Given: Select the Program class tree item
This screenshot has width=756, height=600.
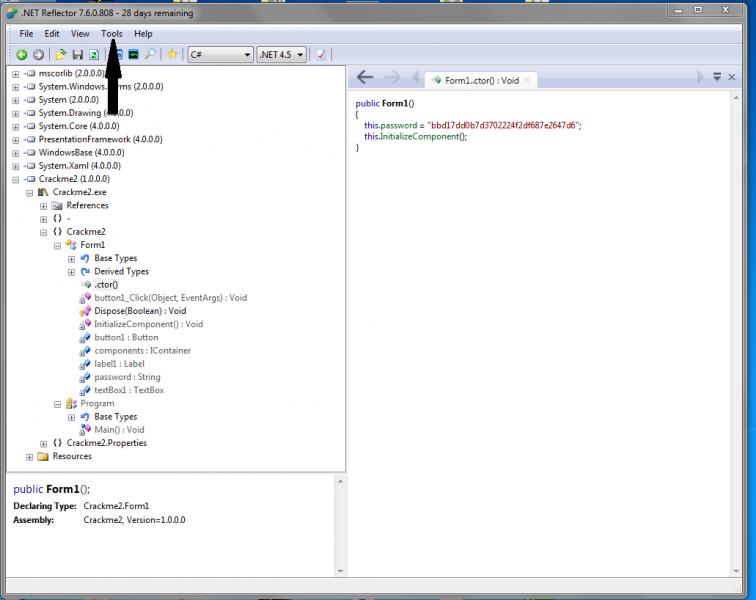Looking at the screenshot, I should click(97, 403).
